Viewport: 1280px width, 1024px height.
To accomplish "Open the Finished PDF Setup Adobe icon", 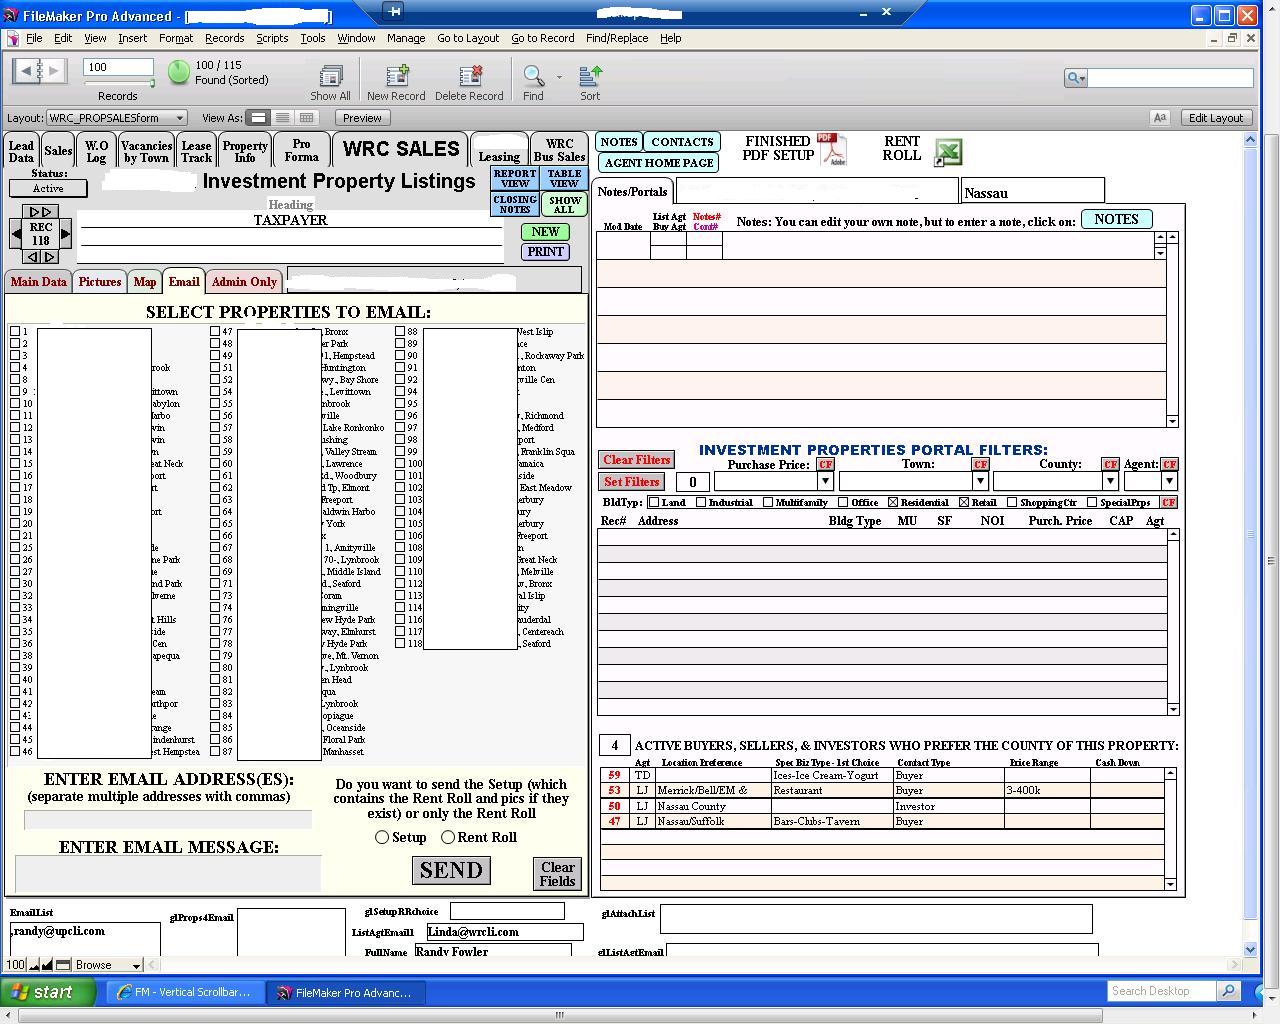I will (x=832, y=149).
